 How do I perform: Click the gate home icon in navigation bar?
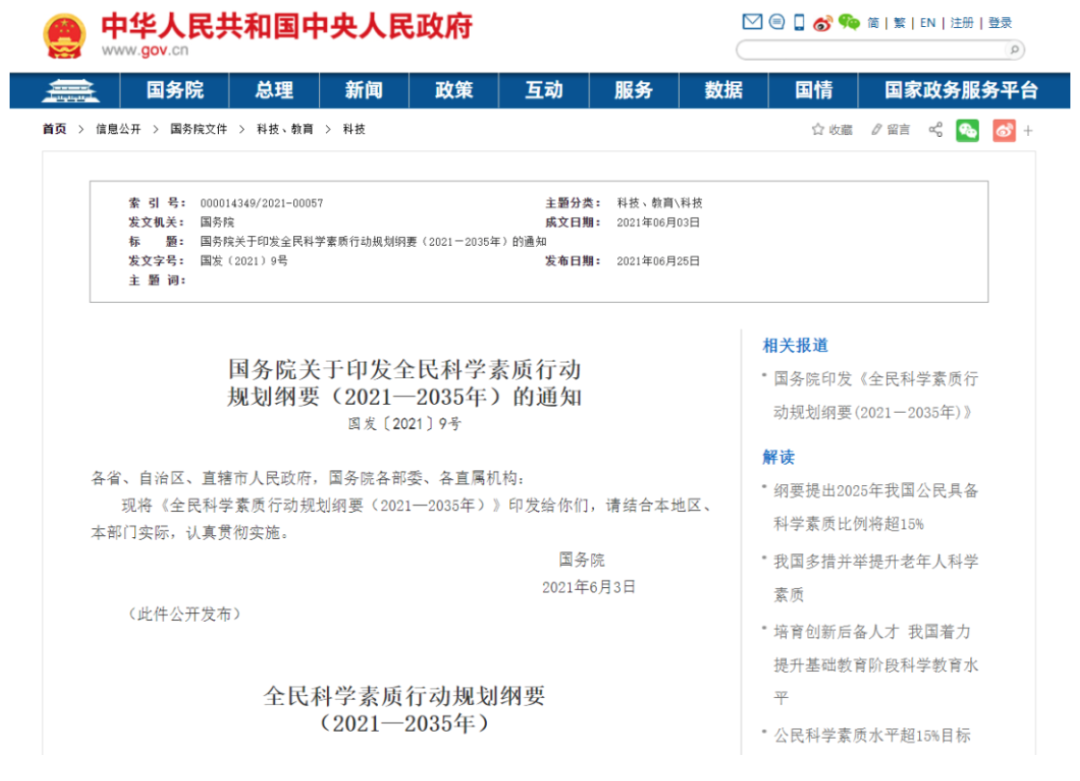tap(64, 90)
